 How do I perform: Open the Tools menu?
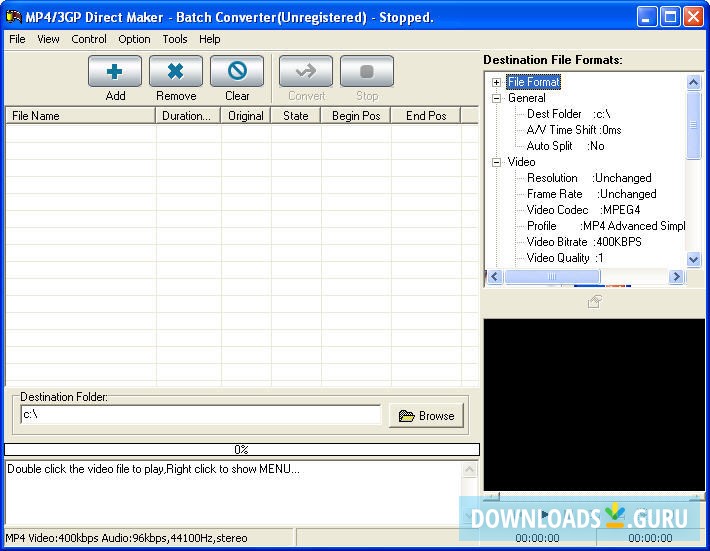(175, 39)
